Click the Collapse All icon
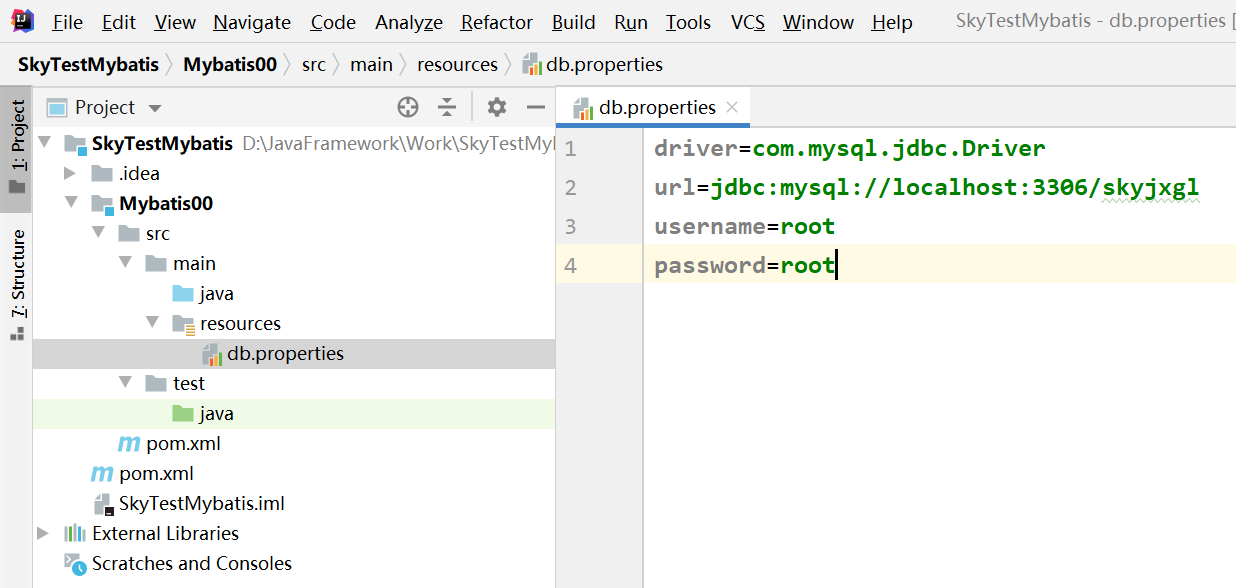 447,107
